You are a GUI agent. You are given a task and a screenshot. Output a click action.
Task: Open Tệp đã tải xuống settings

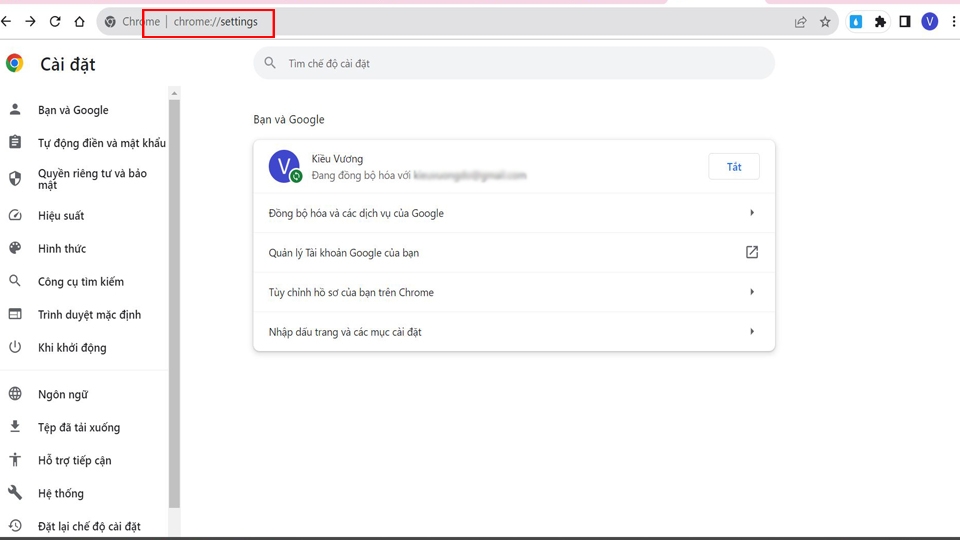click(x=79, y=427)
